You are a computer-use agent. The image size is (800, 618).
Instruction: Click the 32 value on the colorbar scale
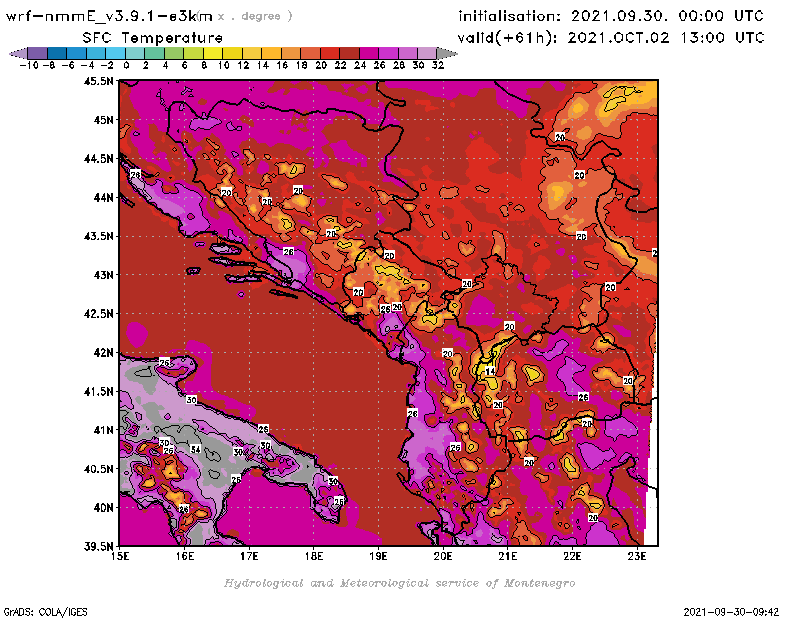438,65
